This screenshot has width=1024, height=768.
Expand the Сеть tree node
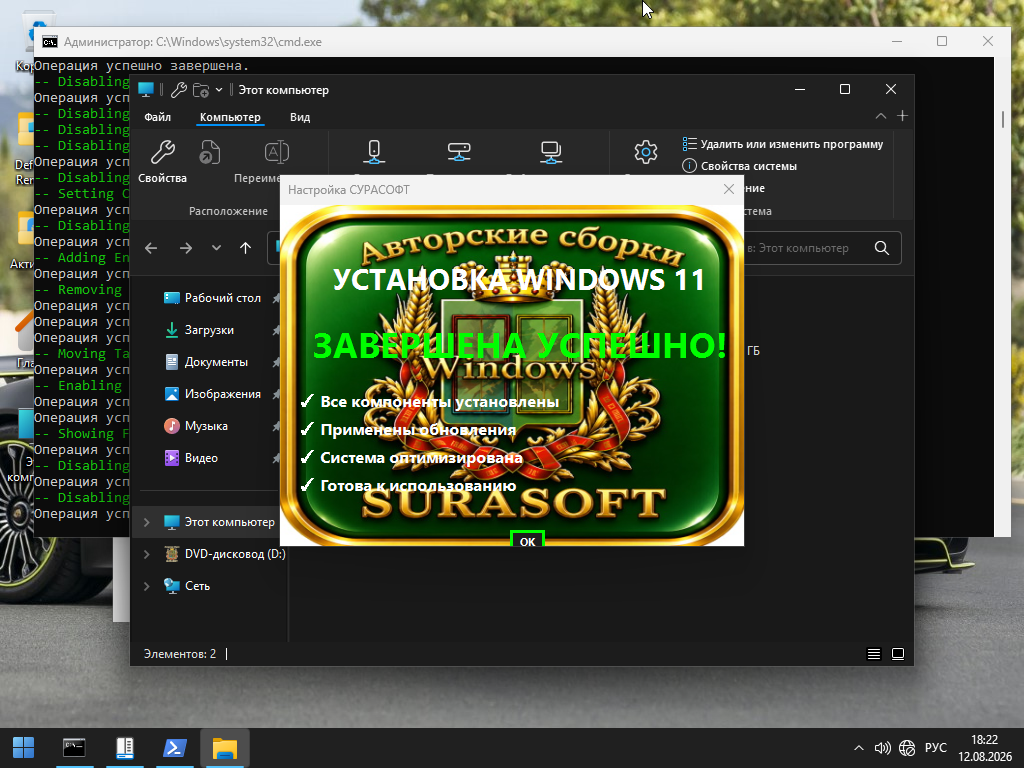point(146,586)
